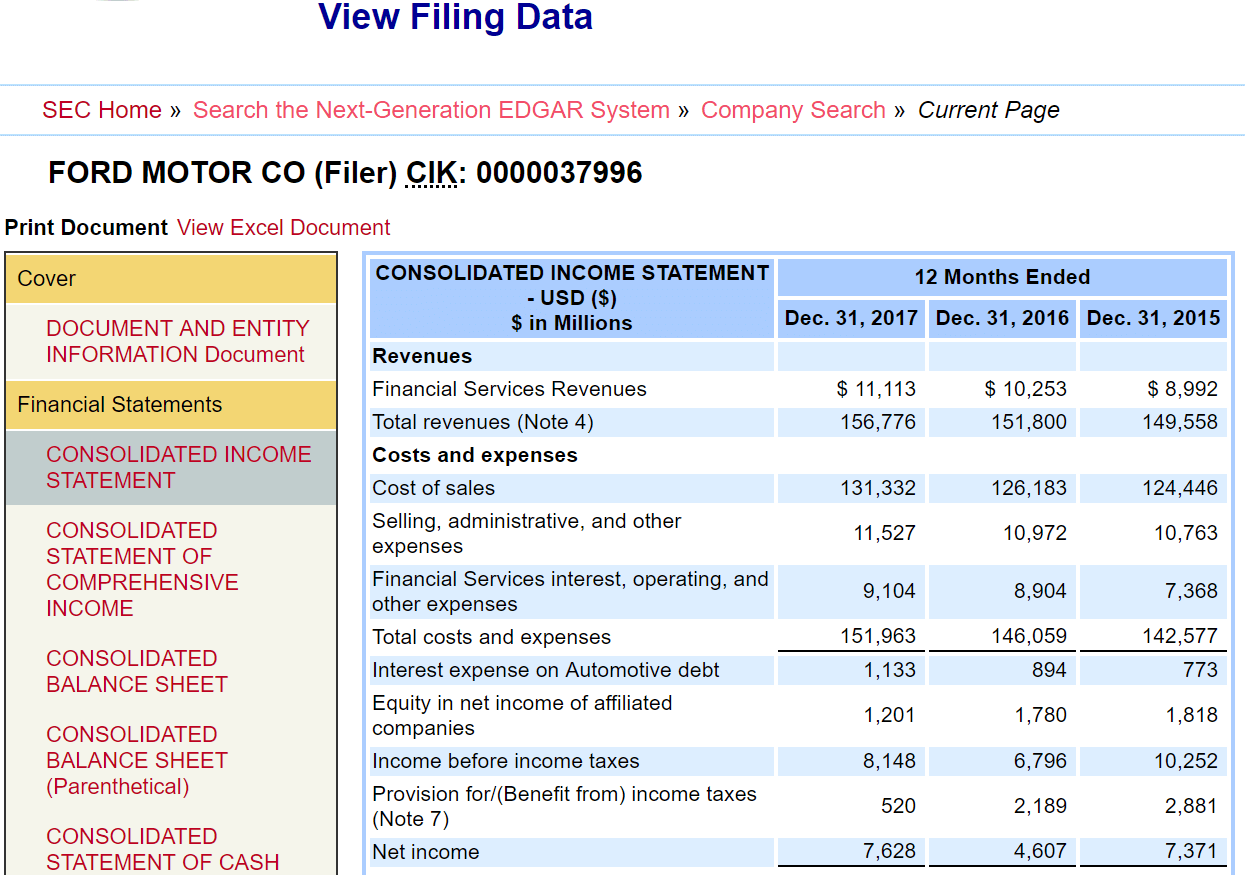Click cost of sales value 124,446
This screenshot has width=1245, height=875.
[1180, 488]
